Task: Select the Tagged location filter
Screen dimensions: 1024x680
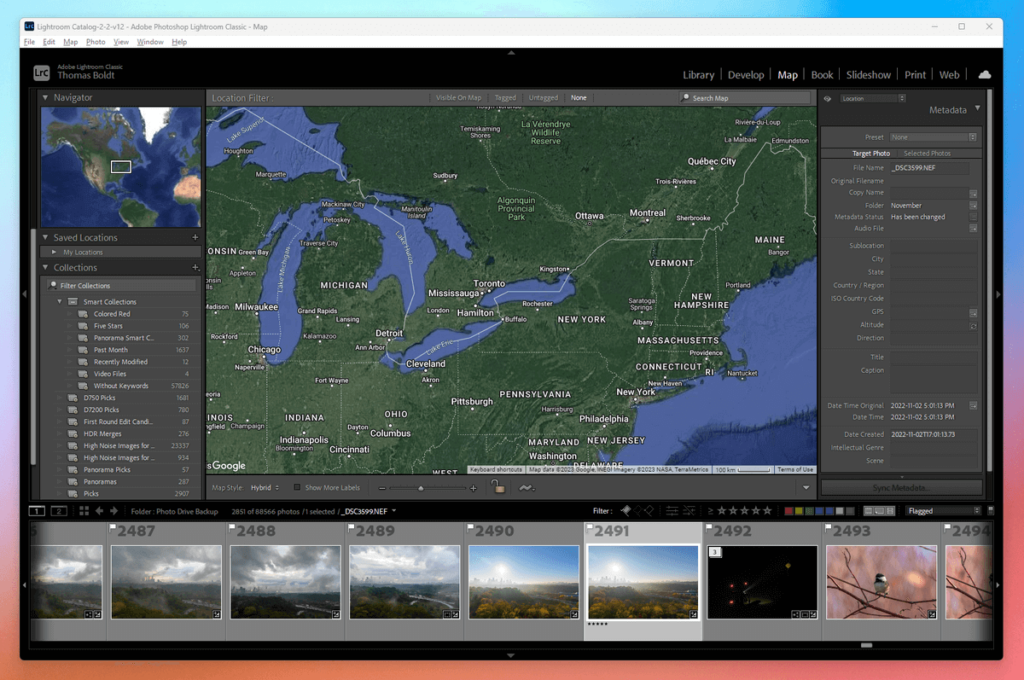Action: click(505, 98)
